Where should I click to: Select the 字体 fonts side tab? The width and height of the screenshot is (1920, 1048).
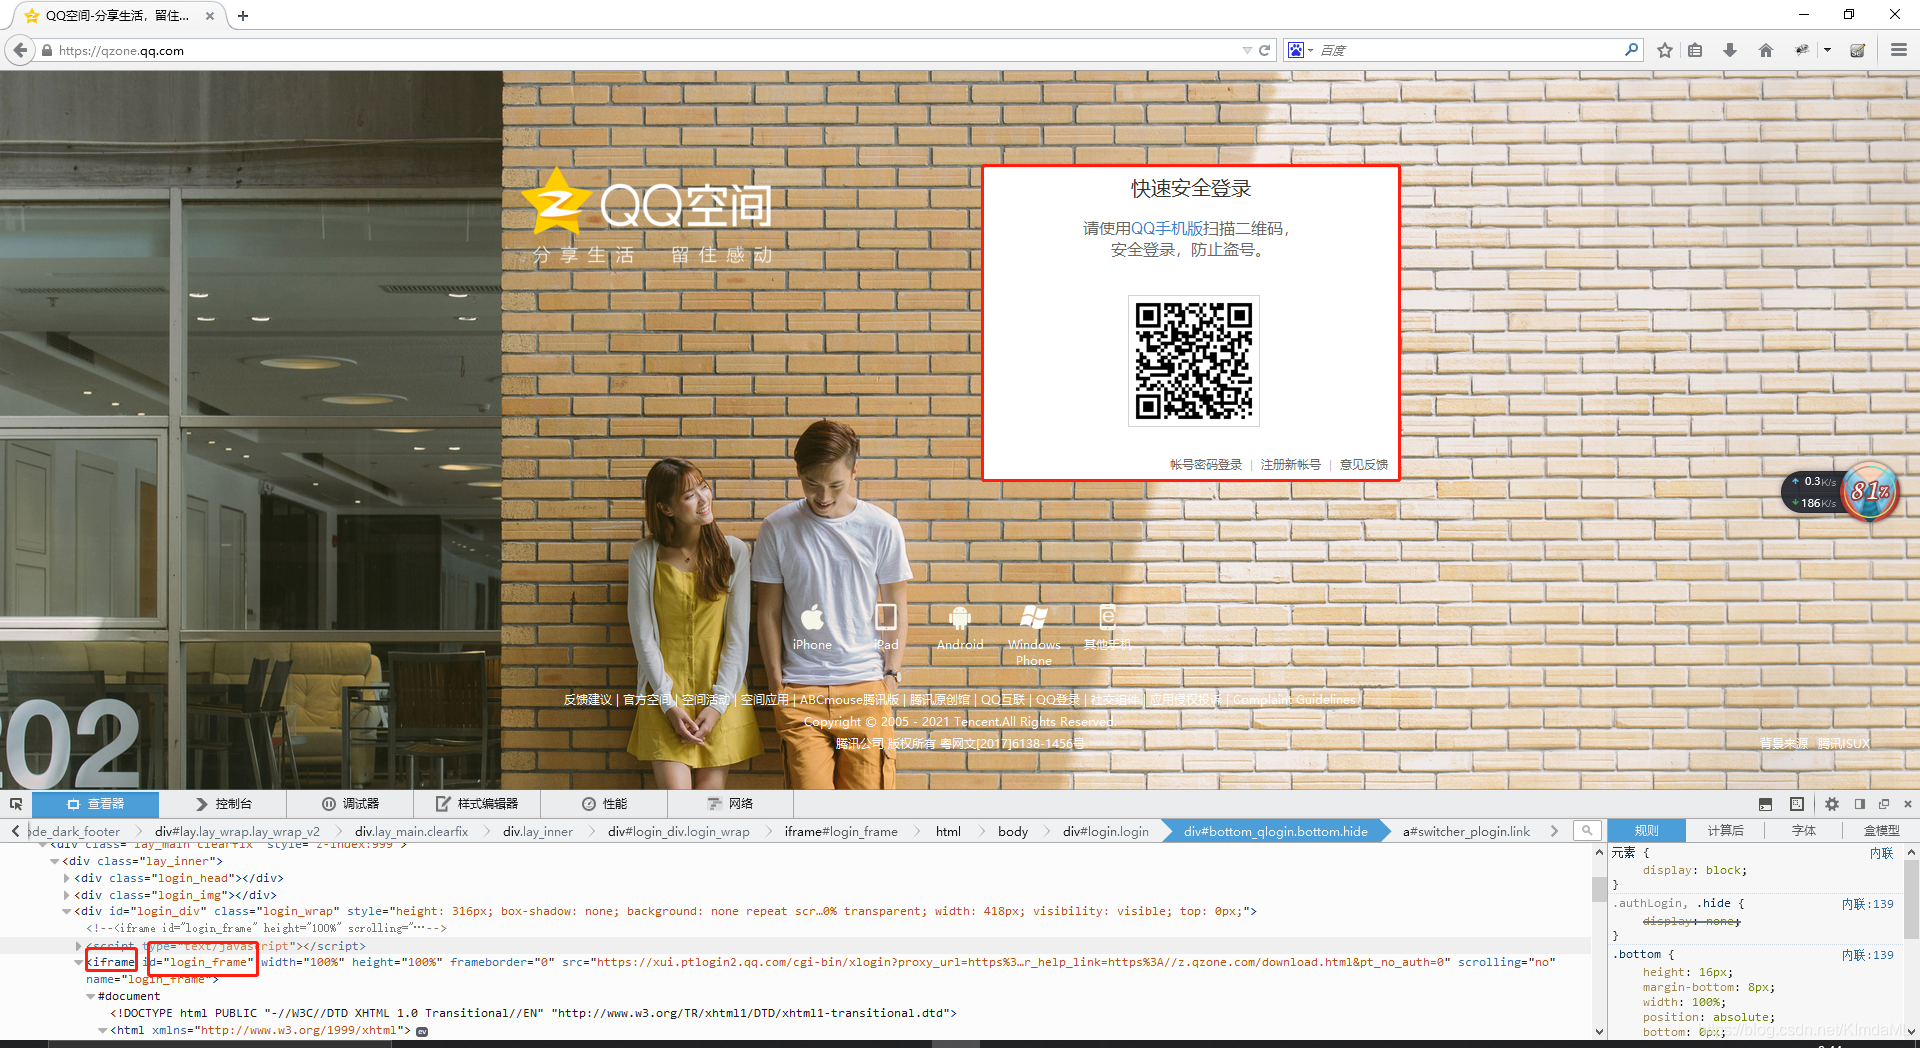1804,831
